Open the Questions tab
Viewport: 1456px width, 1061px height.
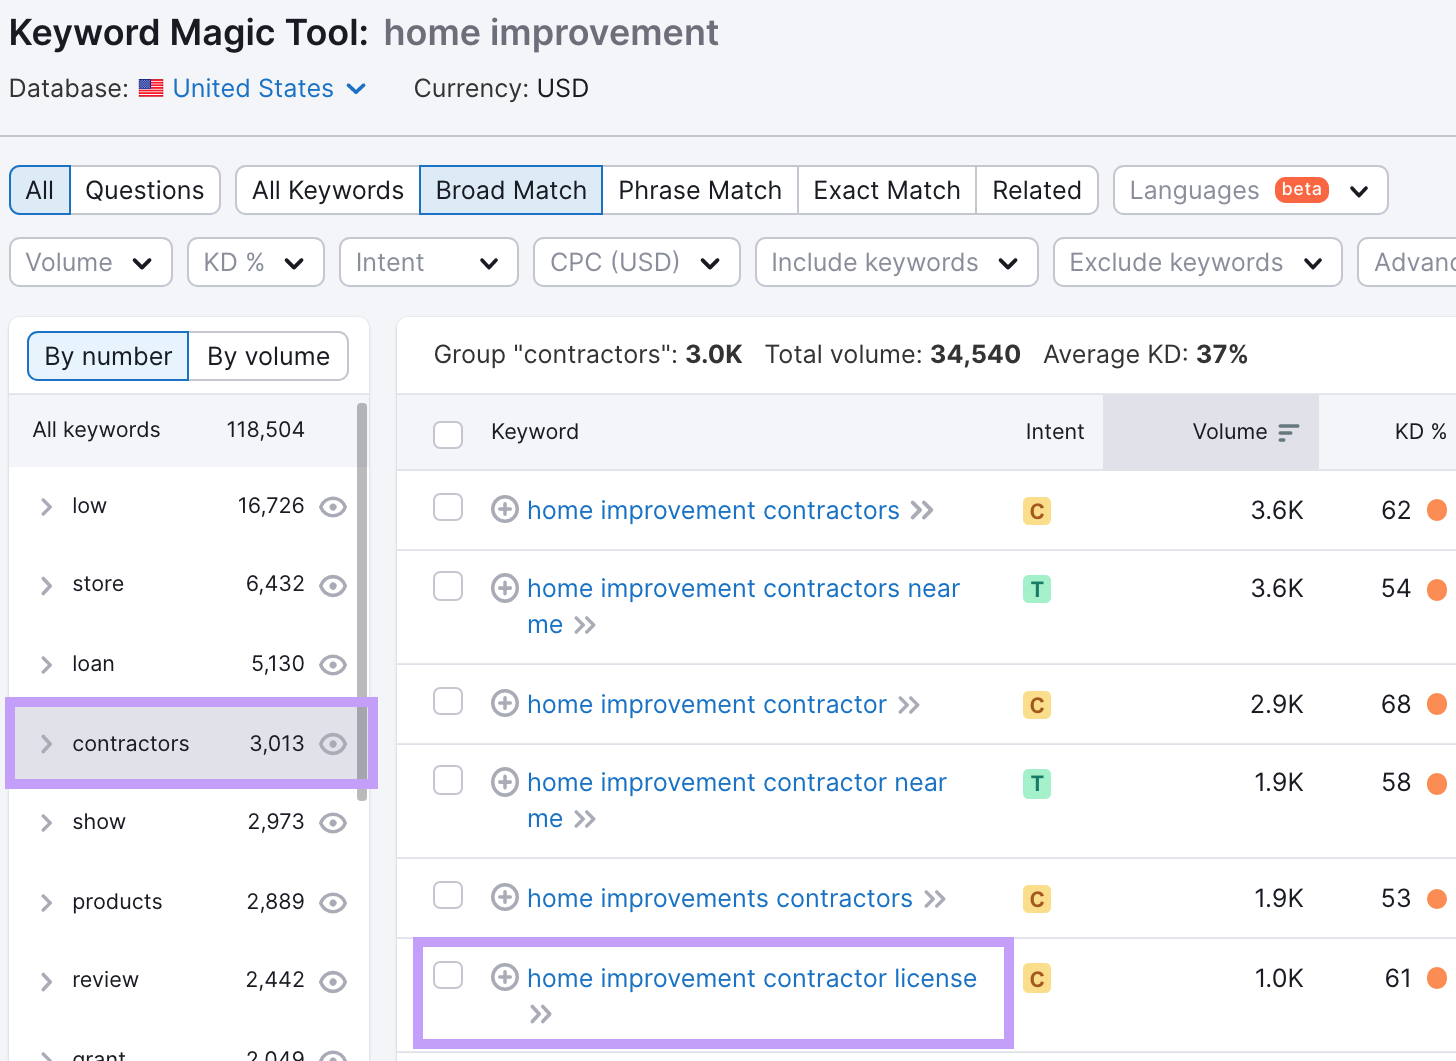click(x=144, y=190)
